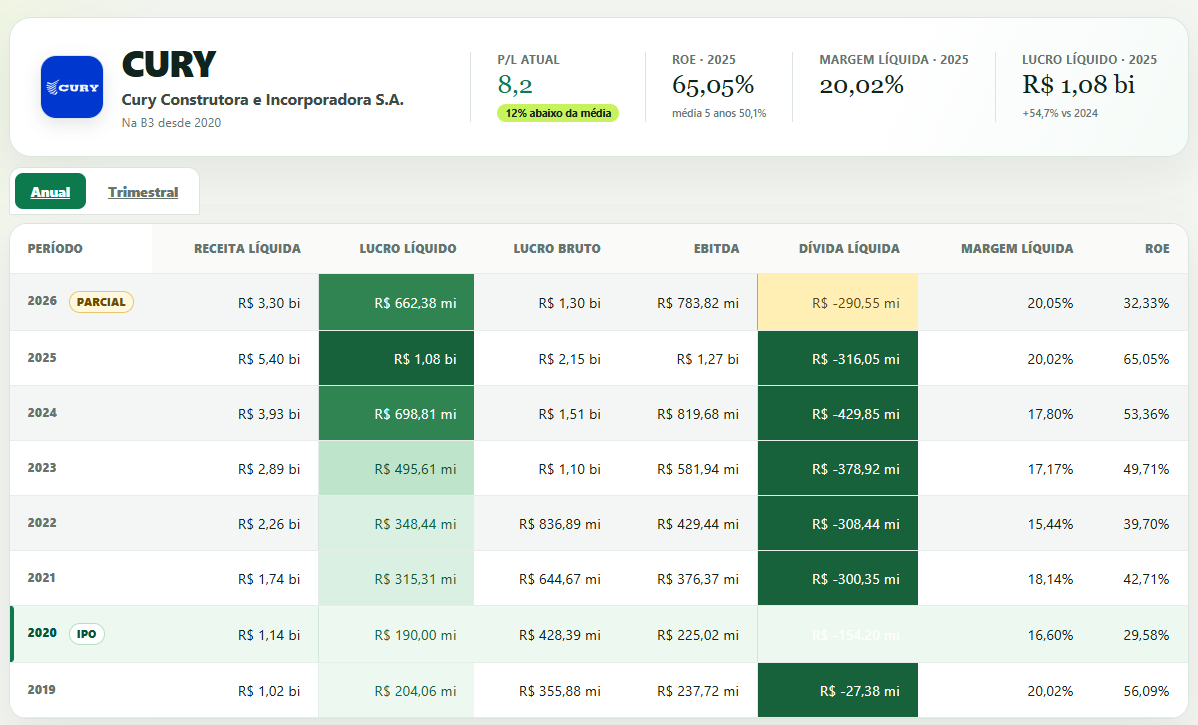
Task: Click the 2024 margem líquida '17,80%'
Action: click(1050, 414)
